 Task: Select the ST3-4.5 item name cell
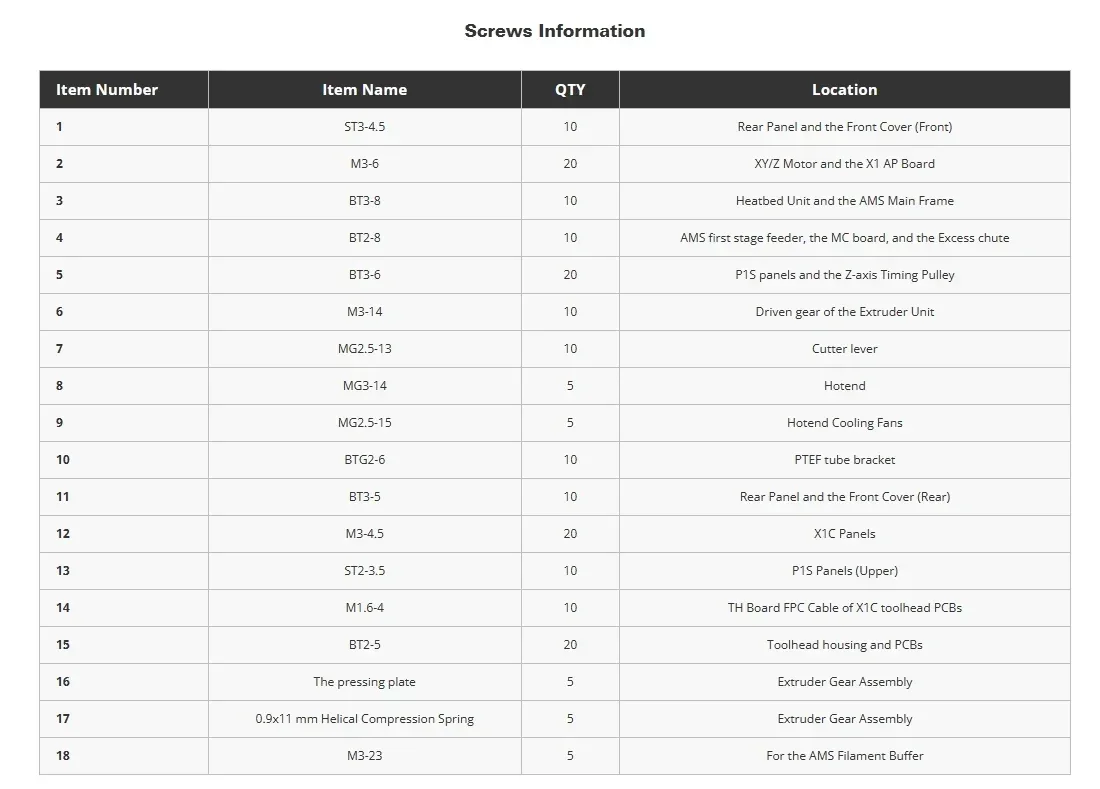tap(365, 127)
